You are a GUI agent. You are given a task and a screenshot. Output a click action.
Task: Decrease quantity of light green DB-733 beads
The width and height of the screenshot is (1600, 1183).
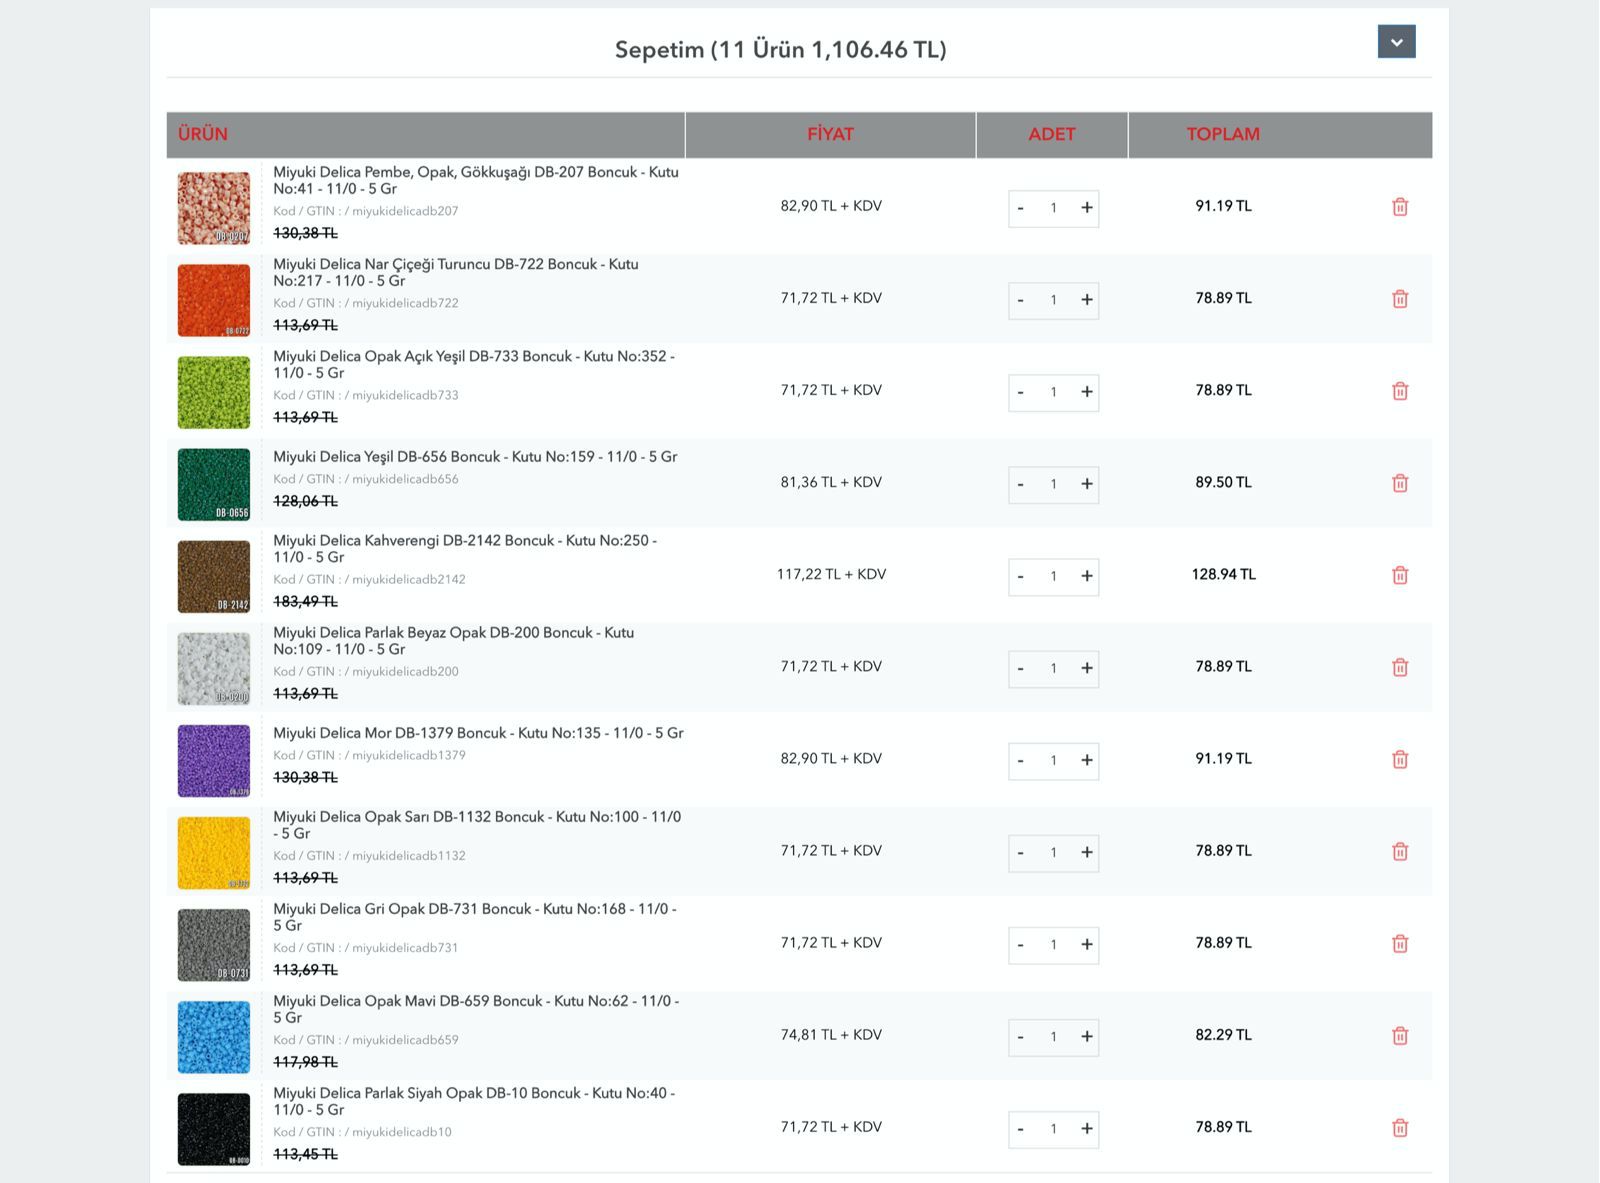(x=1020, y=392)
